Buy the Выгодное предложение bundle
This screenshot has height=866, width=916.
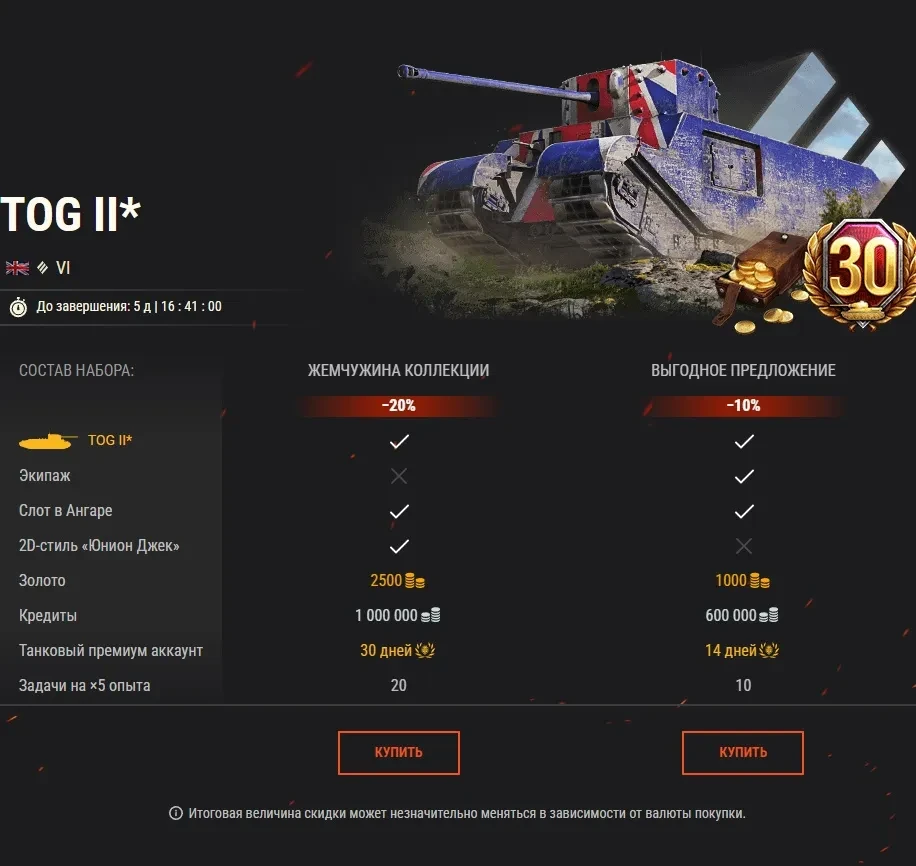743,753
